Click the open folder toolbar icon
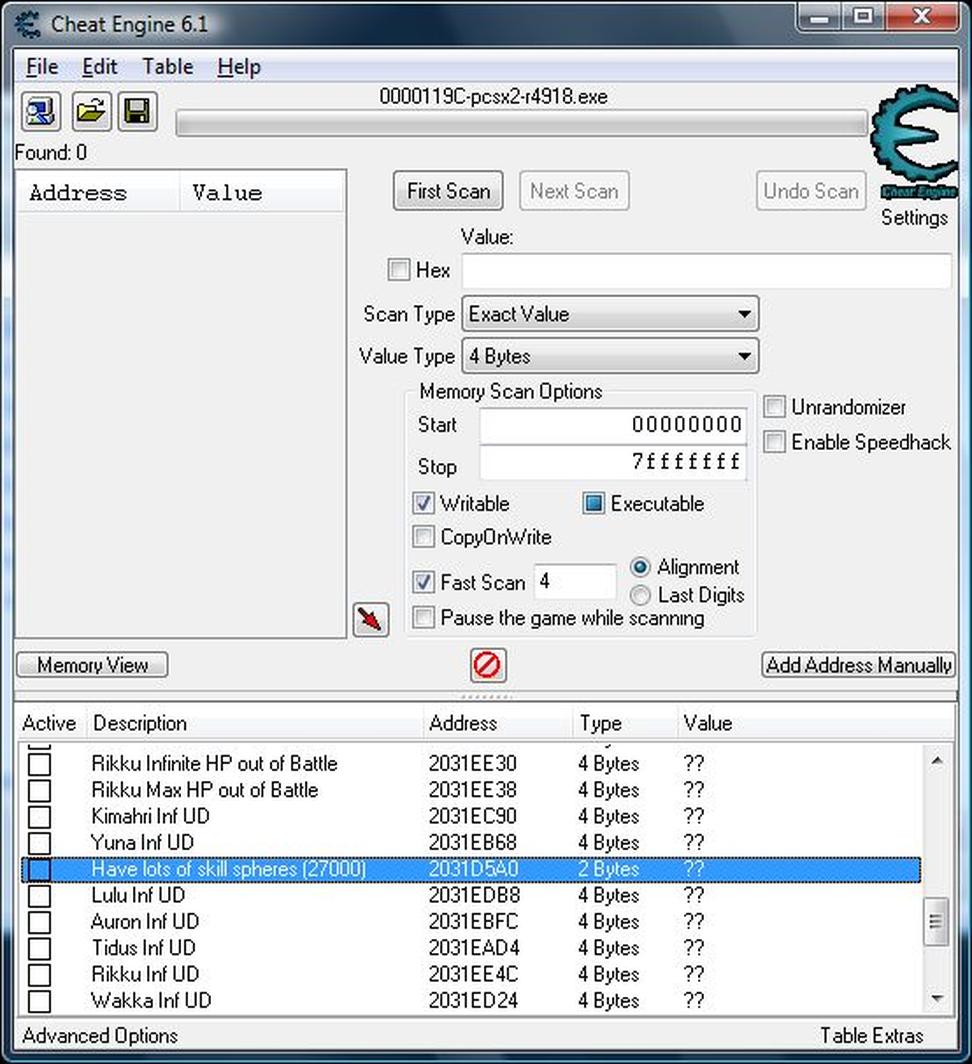Screen dimensions: 972x1064 point(91,112)
